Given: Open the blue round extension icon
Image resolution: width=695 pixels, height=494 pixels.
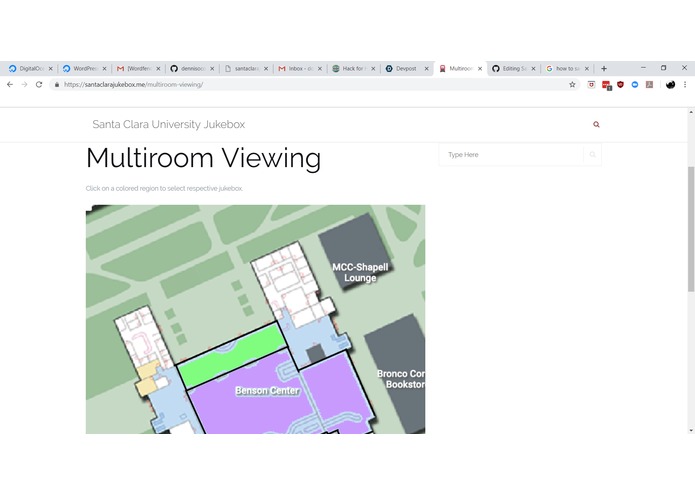Looking at the screenshot, I should tap(635, 84).
